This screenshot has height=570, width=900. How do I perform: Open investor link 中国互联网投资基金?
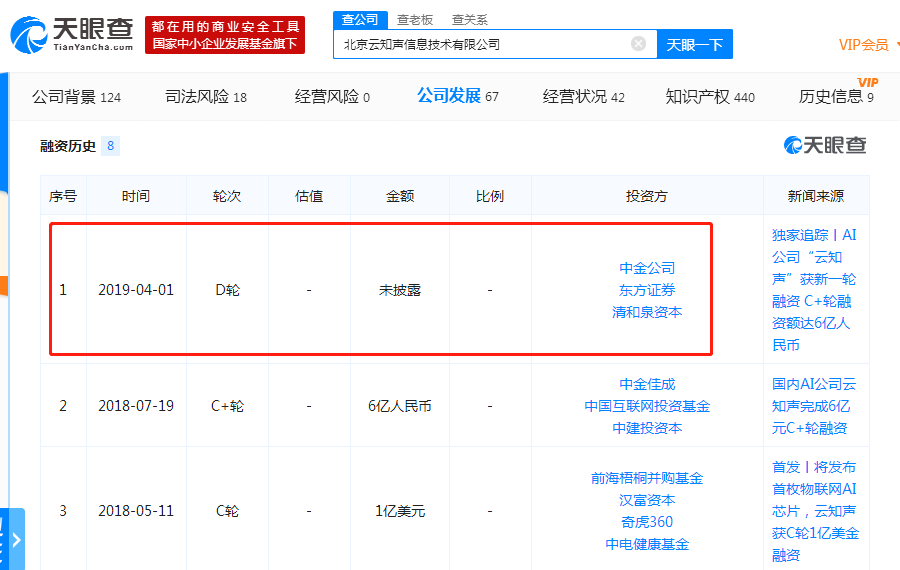(x=647, y=406)
